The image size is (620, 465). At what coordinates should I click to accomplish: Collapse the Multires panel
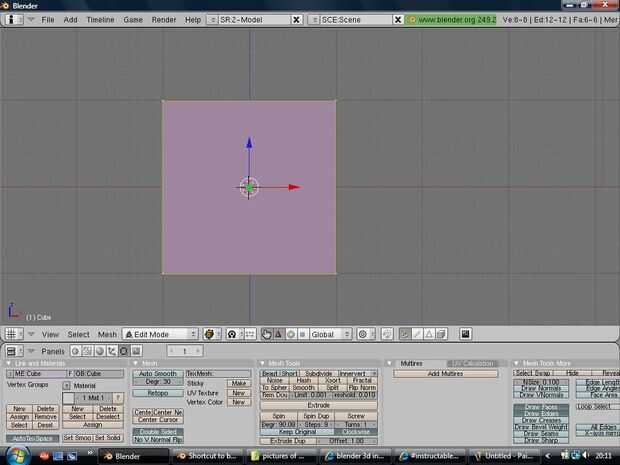[389, 363]
